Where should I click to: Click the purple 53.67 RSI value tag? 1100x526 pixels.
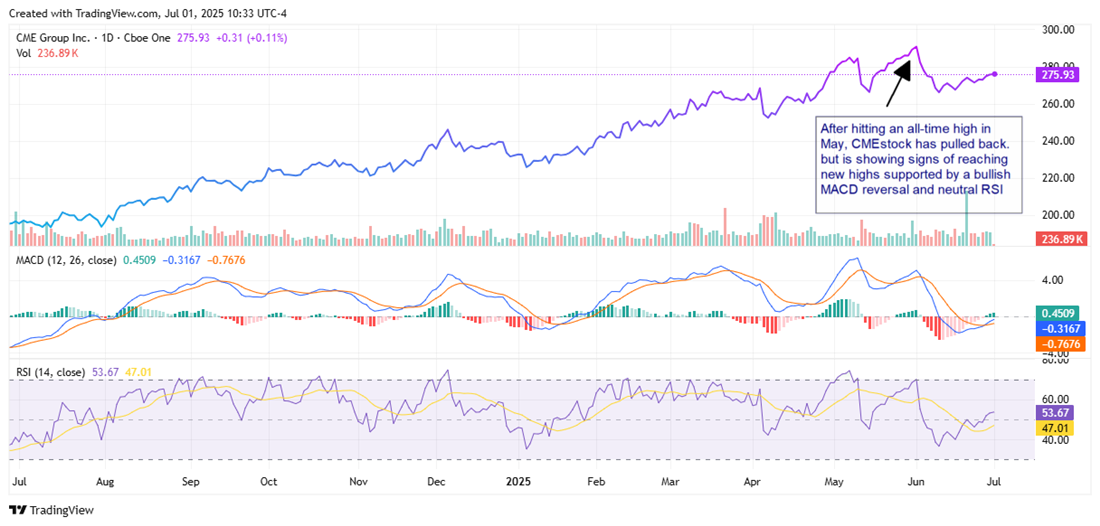[x=1050, y=412]
